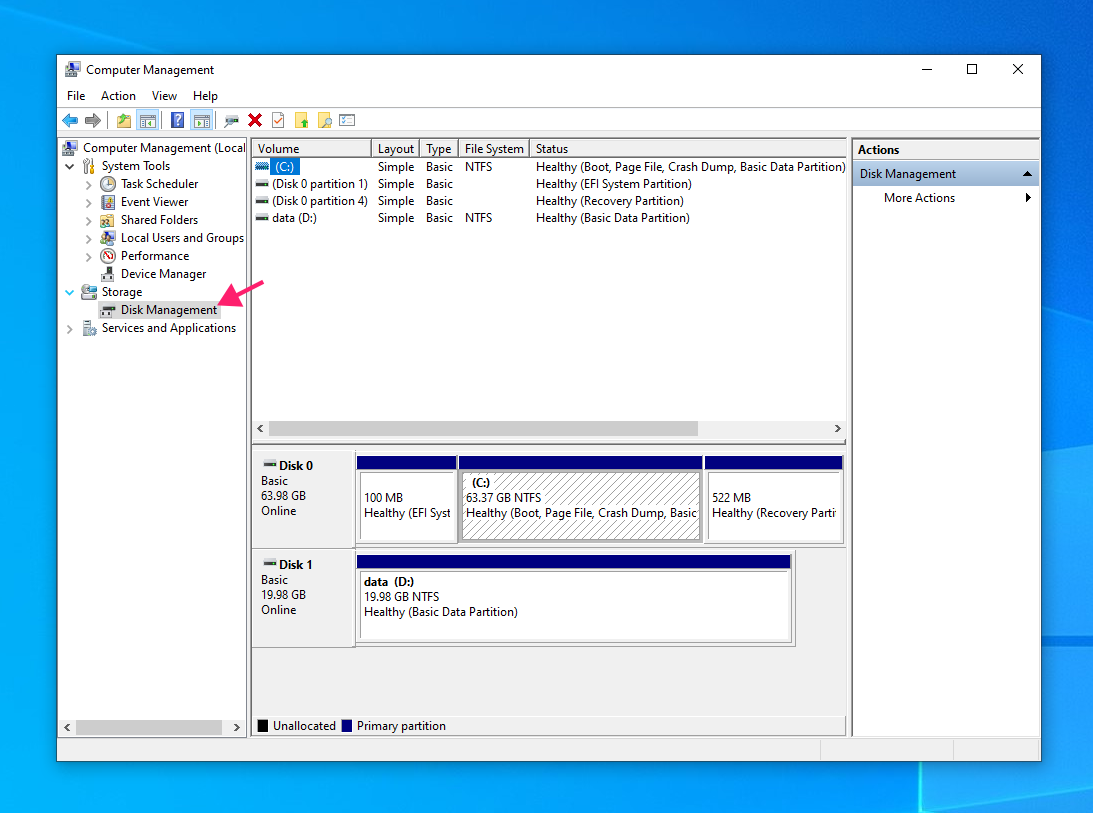Open Device Manager from the tree
This screenshot has width=1093, height=813.
163,274
